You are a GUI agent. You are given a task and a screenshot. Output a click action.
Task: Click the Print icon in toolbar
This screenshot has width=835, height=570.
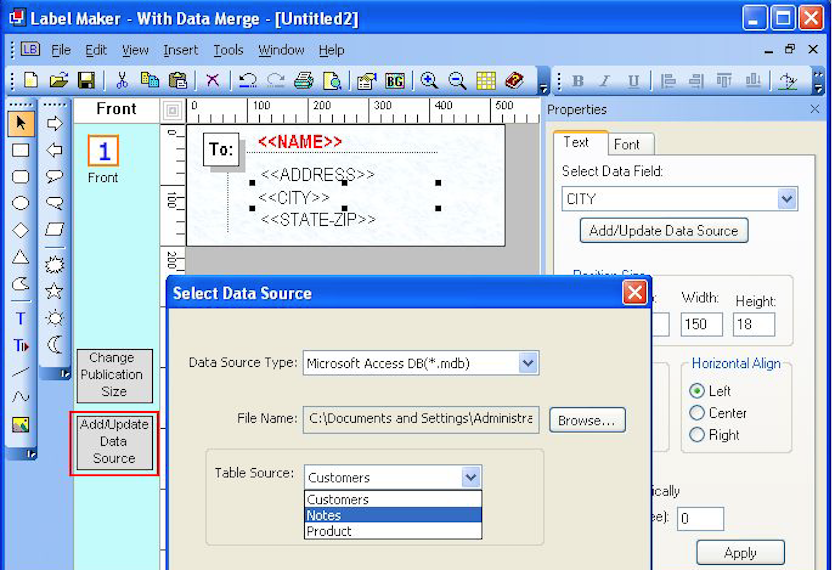point(304,80)
